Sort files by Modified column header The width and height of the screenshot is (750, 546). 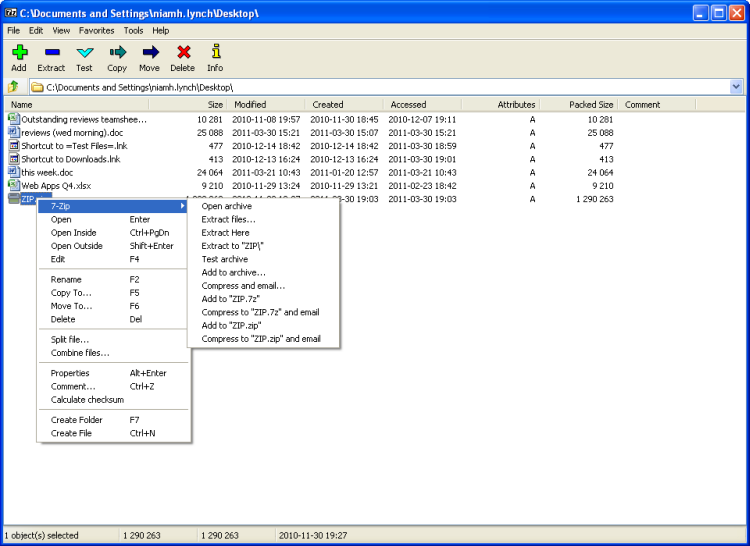[250, 104]
